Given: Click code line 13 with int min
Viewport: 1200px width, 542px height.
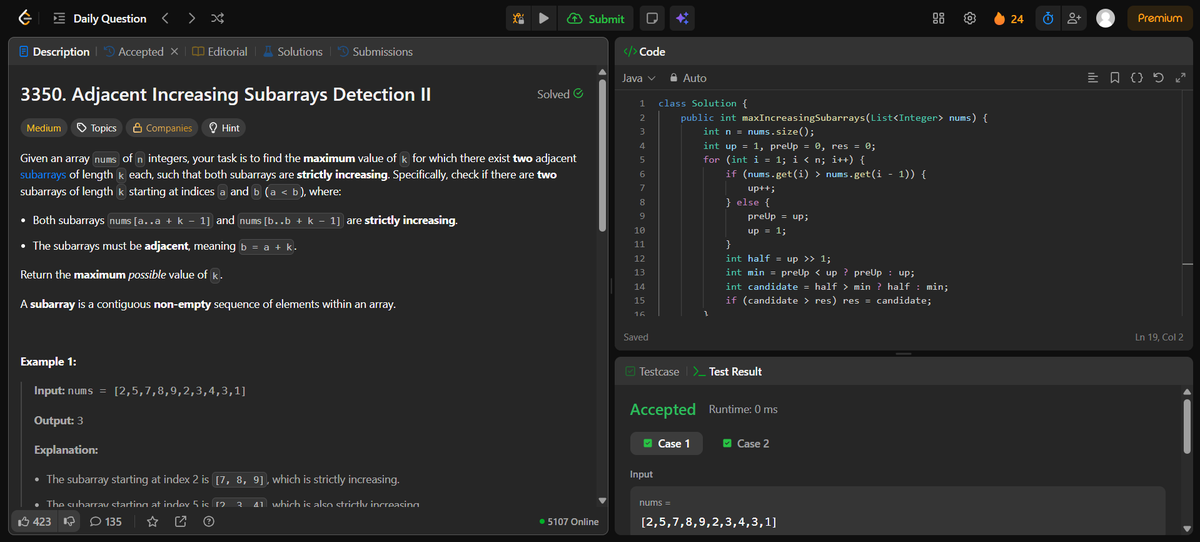Looking at the screenshot, I should [820, 272].
